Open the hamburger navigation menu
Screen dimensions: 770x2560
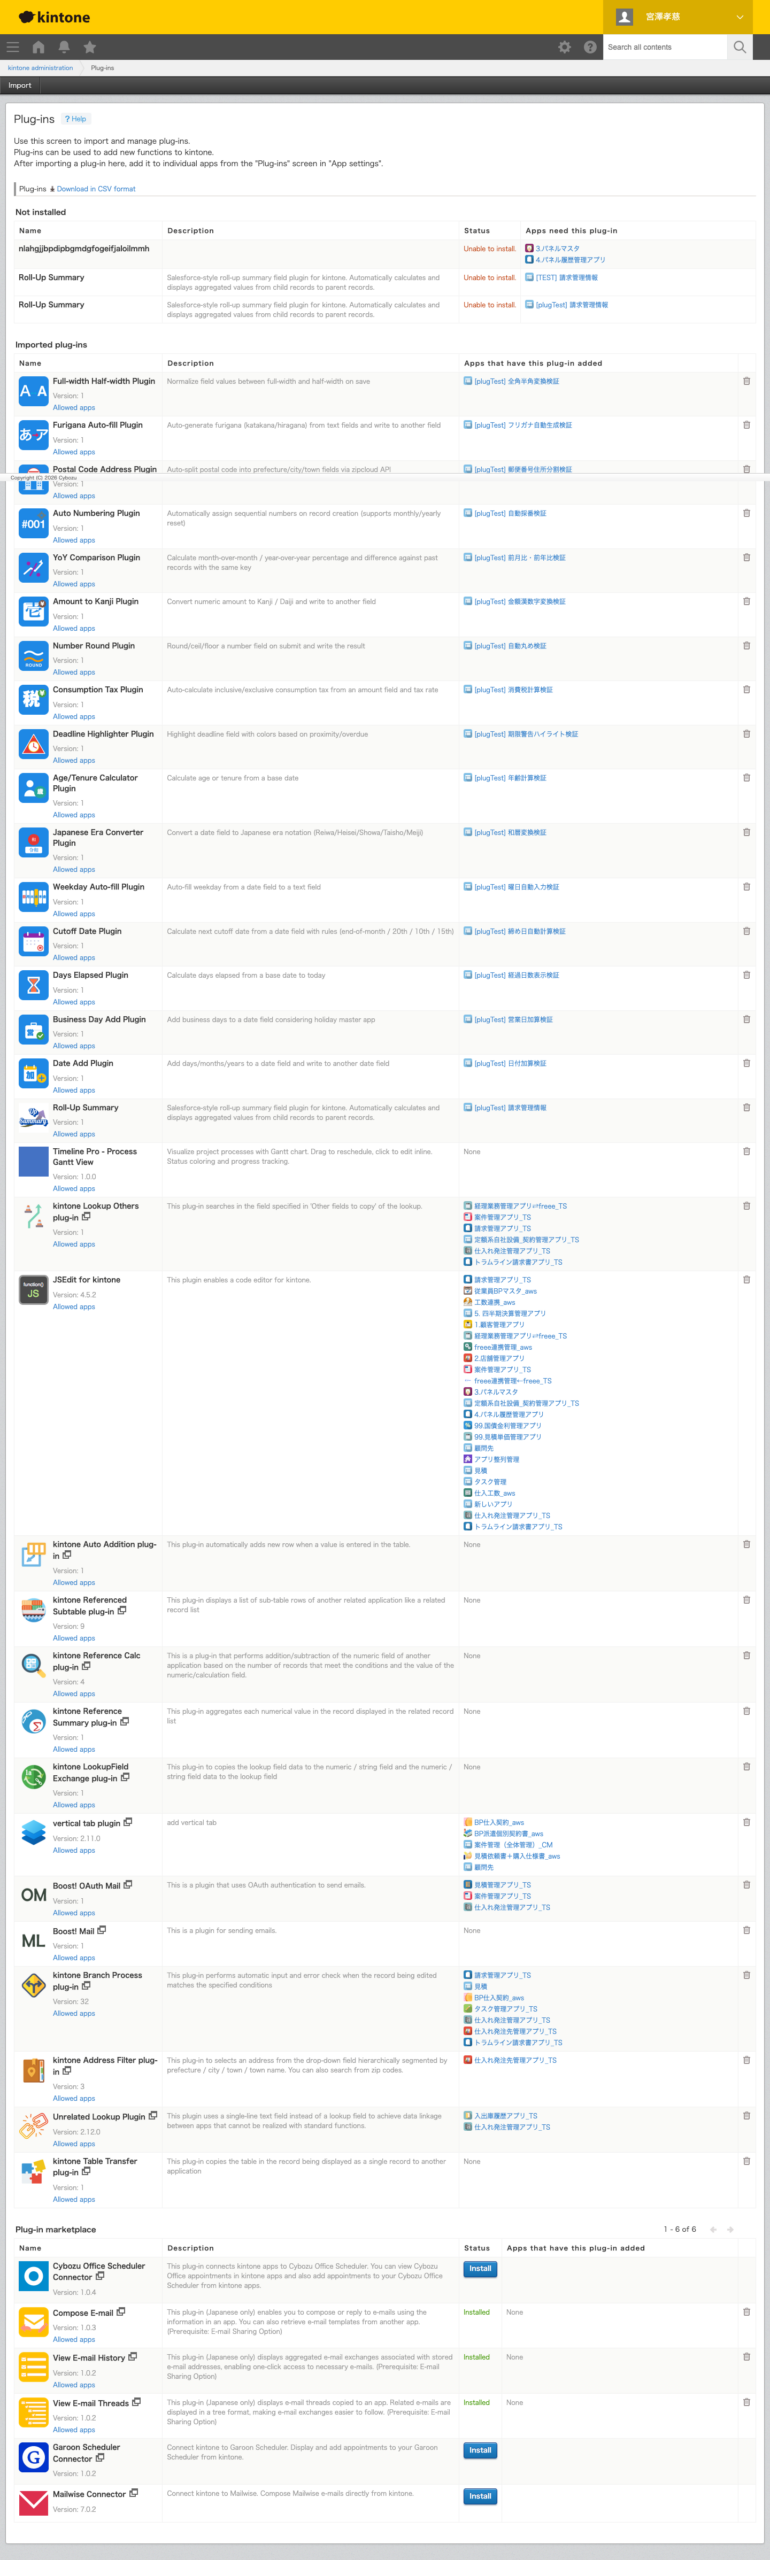[x=12, y=47]
